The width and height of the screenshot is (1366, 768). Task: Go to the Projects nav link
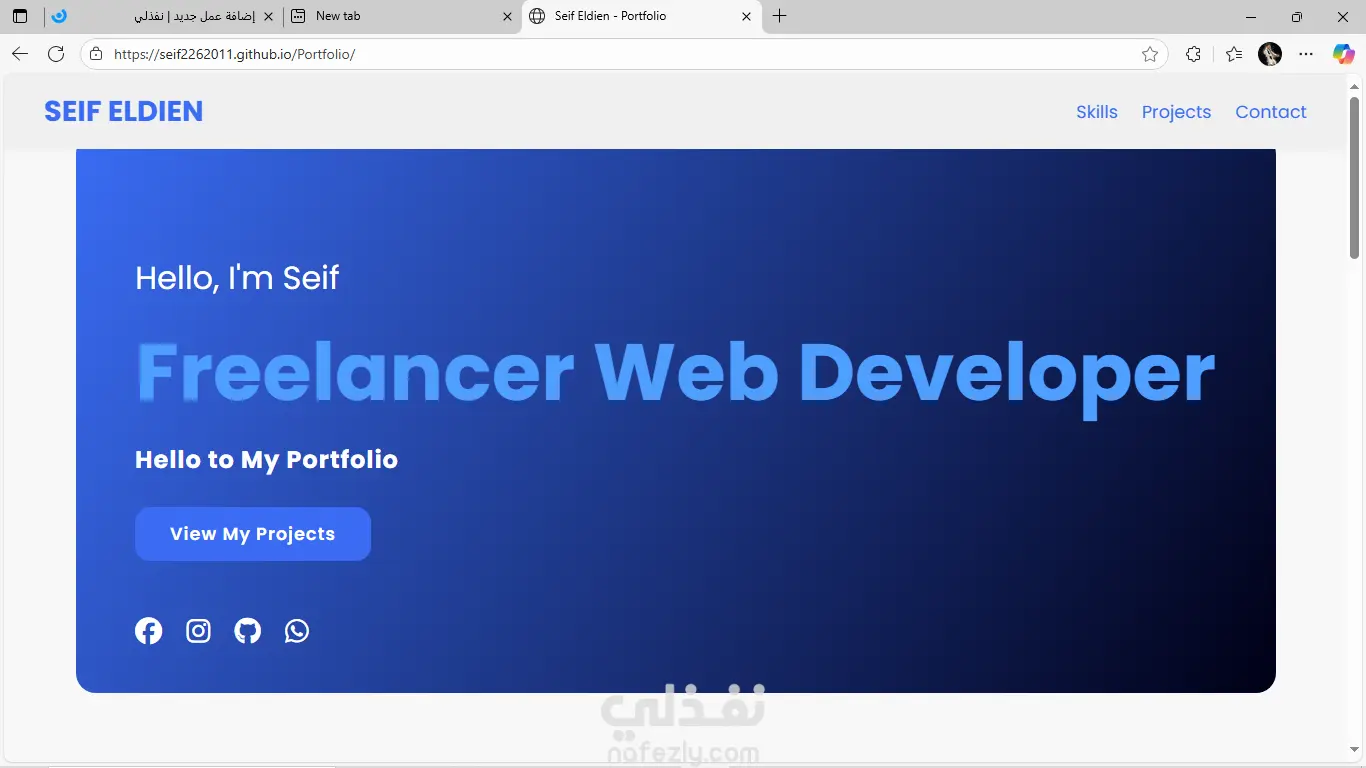(1176, 112)
